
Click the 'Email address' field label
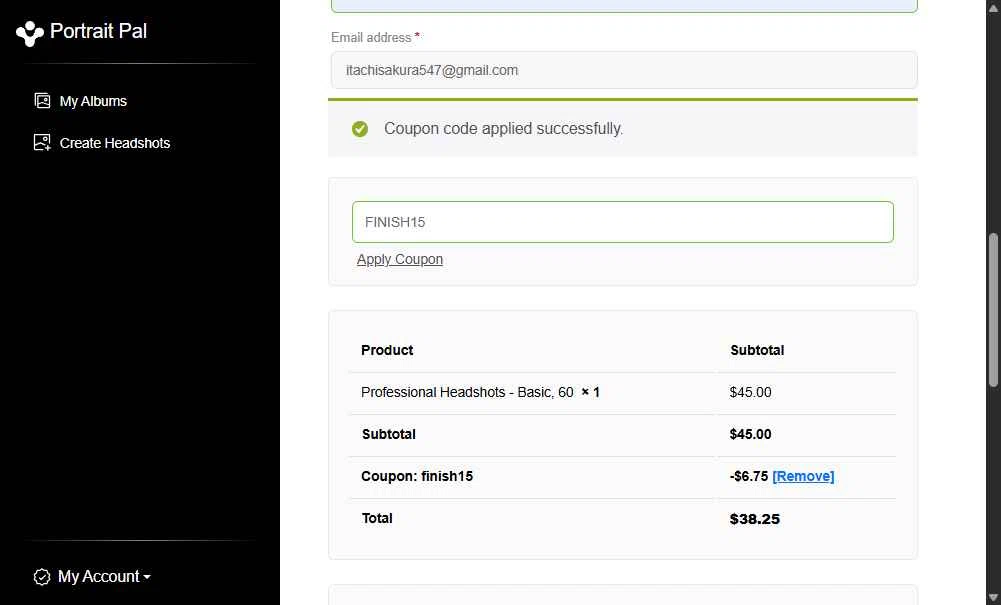[x=371, y=37]
